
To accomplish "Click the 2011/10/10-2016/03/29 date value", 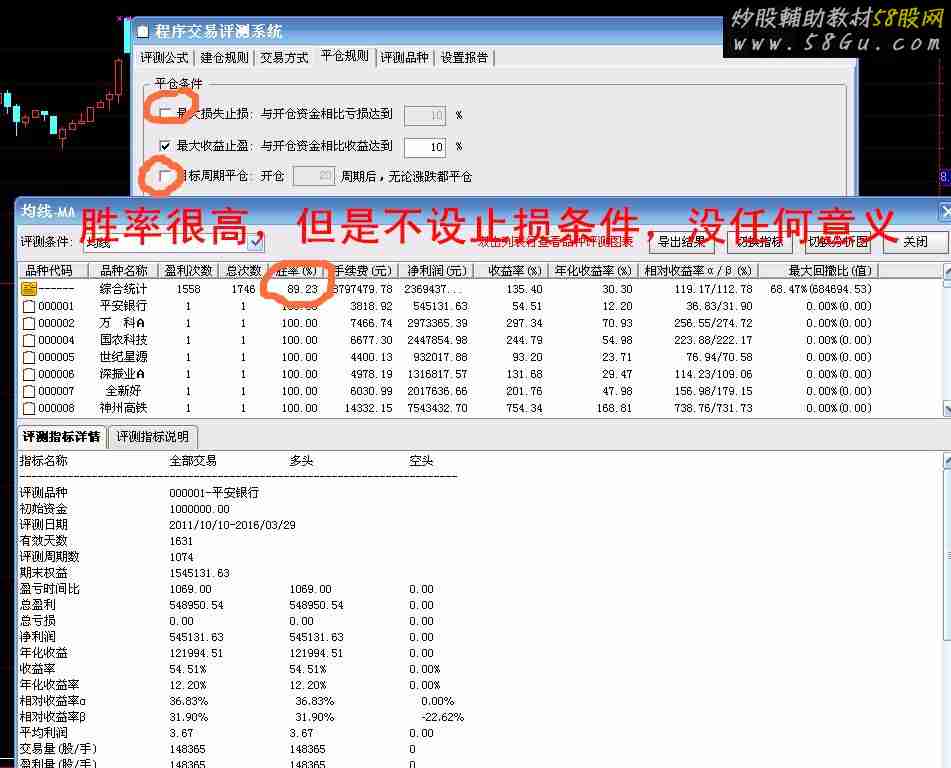I will pyautogui.click(x=232, y=525).
